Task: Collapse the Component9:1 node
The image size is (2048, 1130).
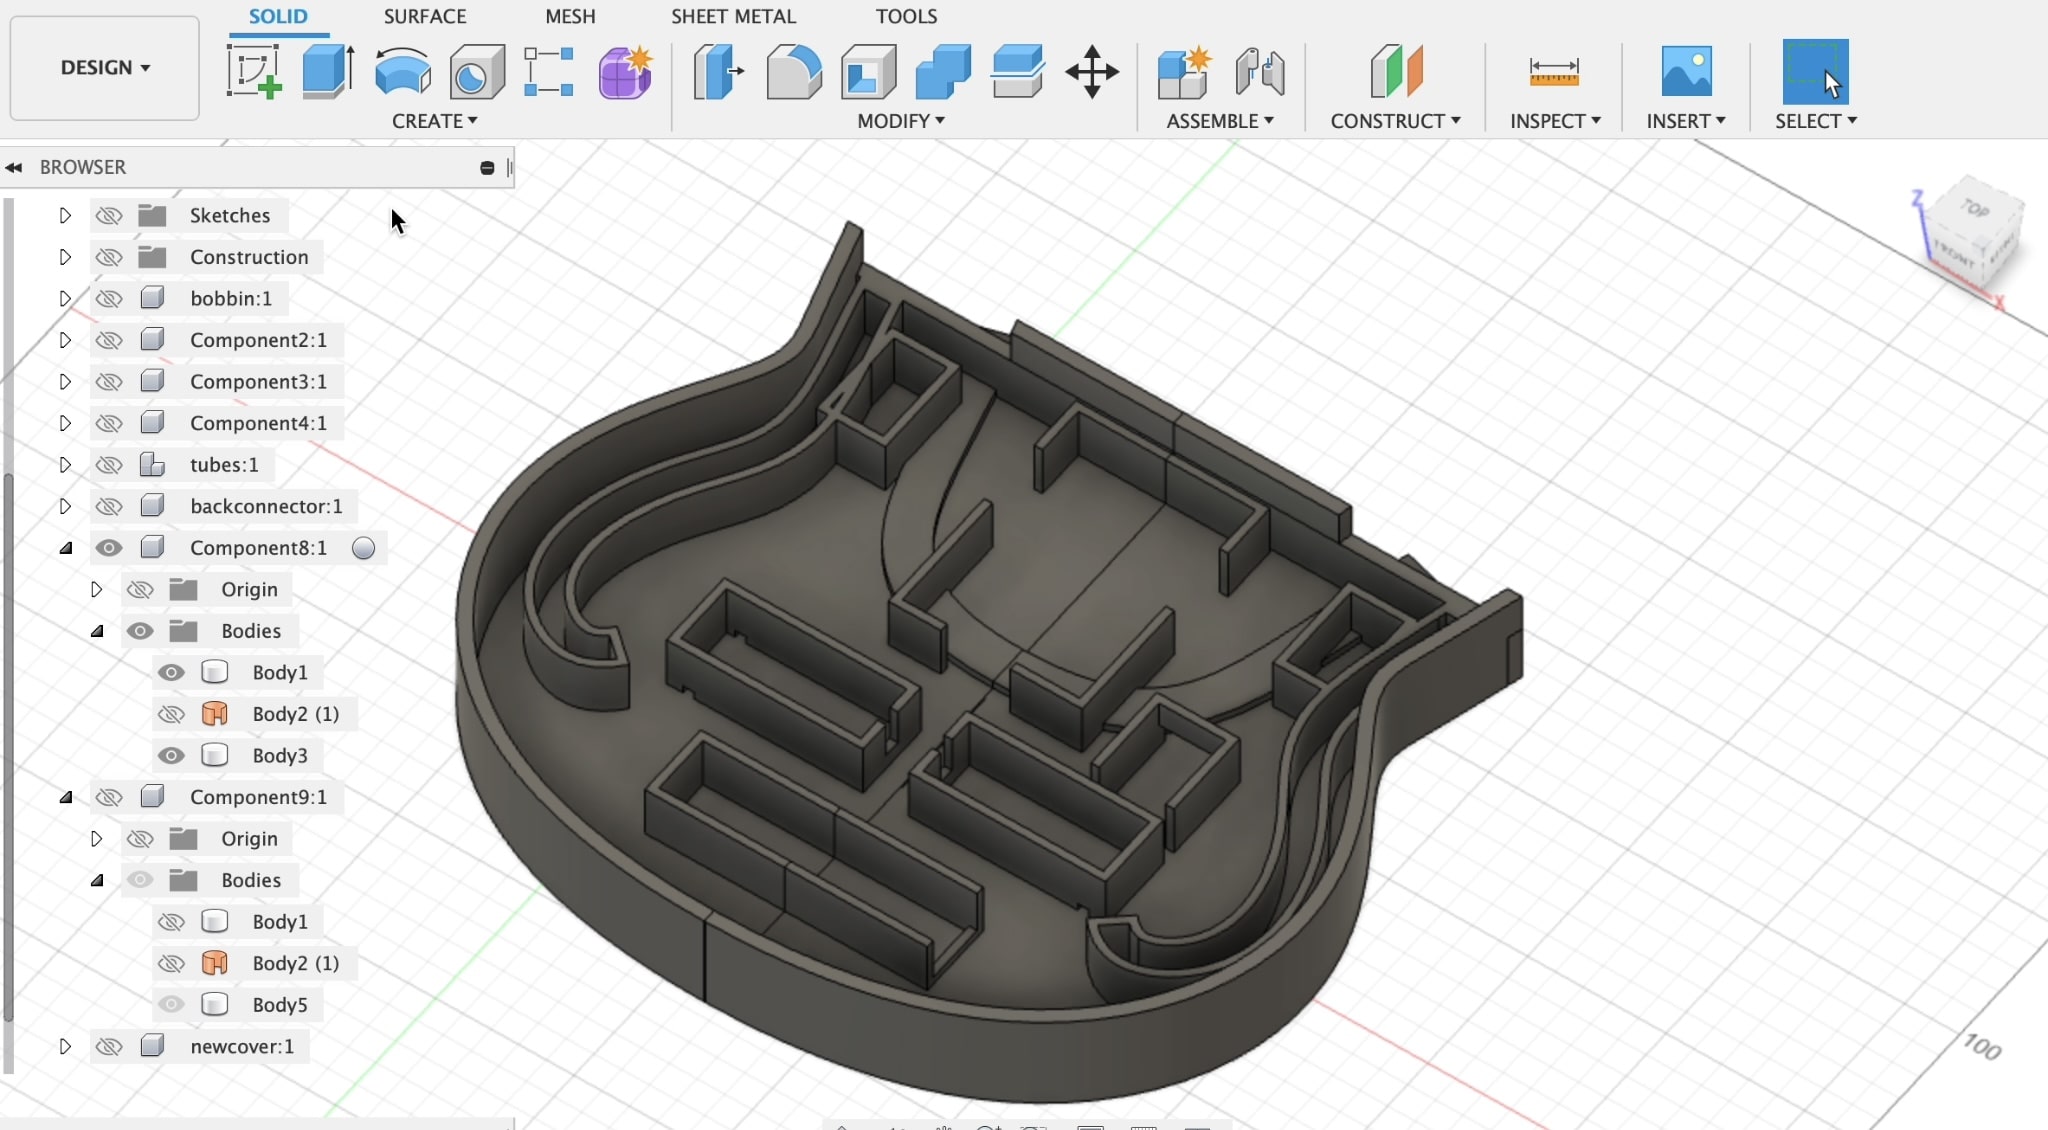Action: tap(66, 797)
